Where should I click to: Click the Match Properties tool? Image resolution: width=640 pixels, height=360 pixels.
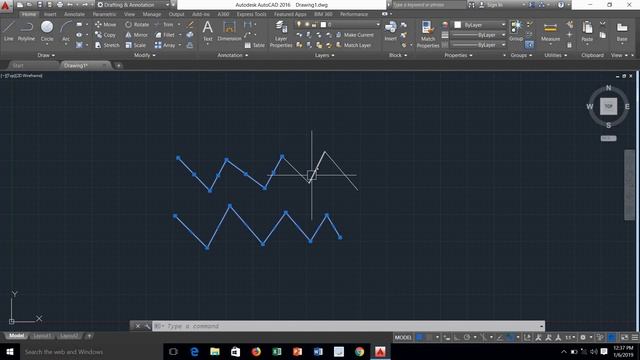[428, 34]
